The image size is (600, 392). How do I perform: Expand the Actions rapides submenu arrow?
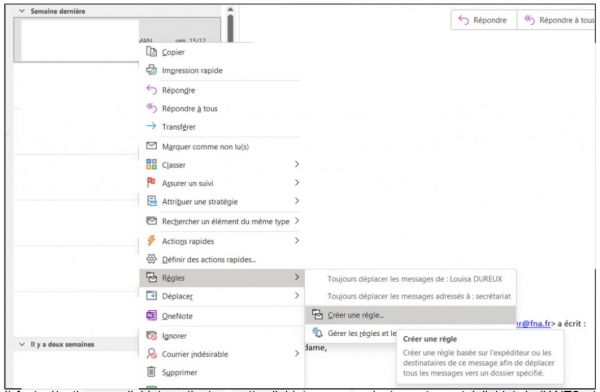pyautogui.click(x=297, y=241)
